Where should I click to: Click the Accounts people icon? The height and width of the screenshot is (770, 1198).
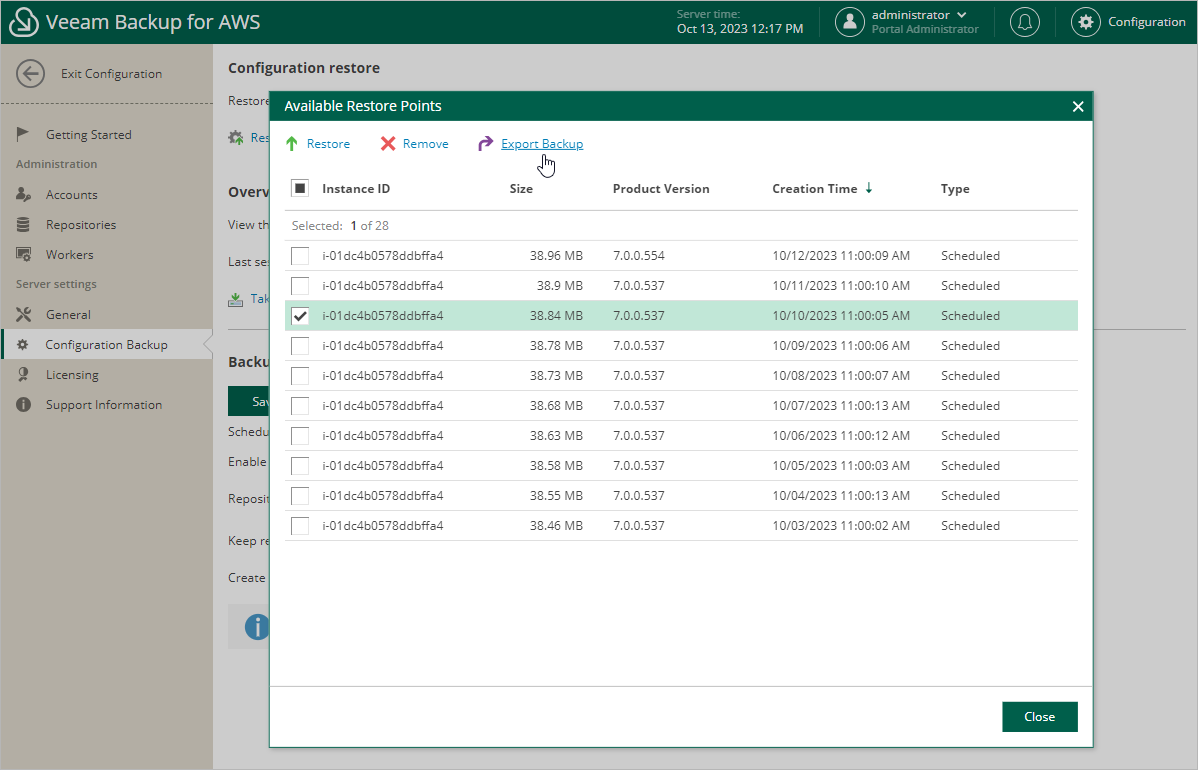click(24, 195)
